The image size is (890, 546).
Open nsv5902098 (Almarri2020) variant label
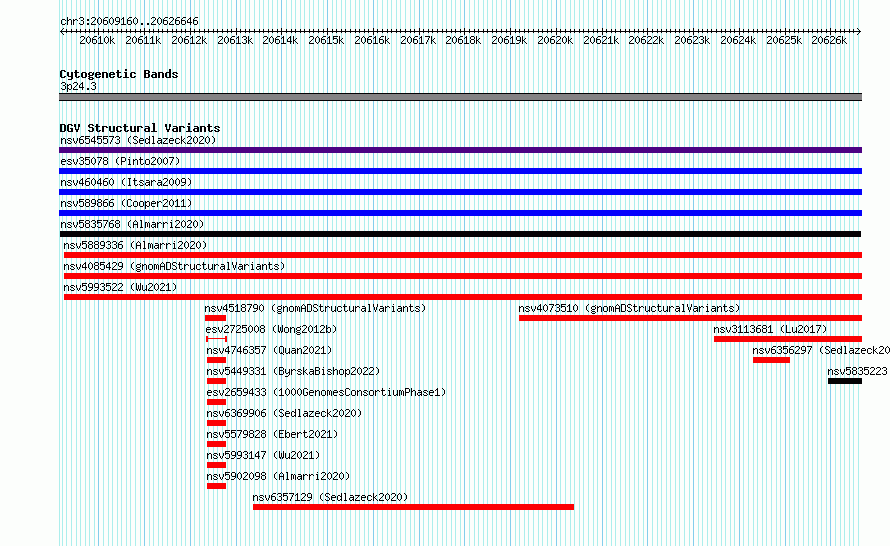278,476
